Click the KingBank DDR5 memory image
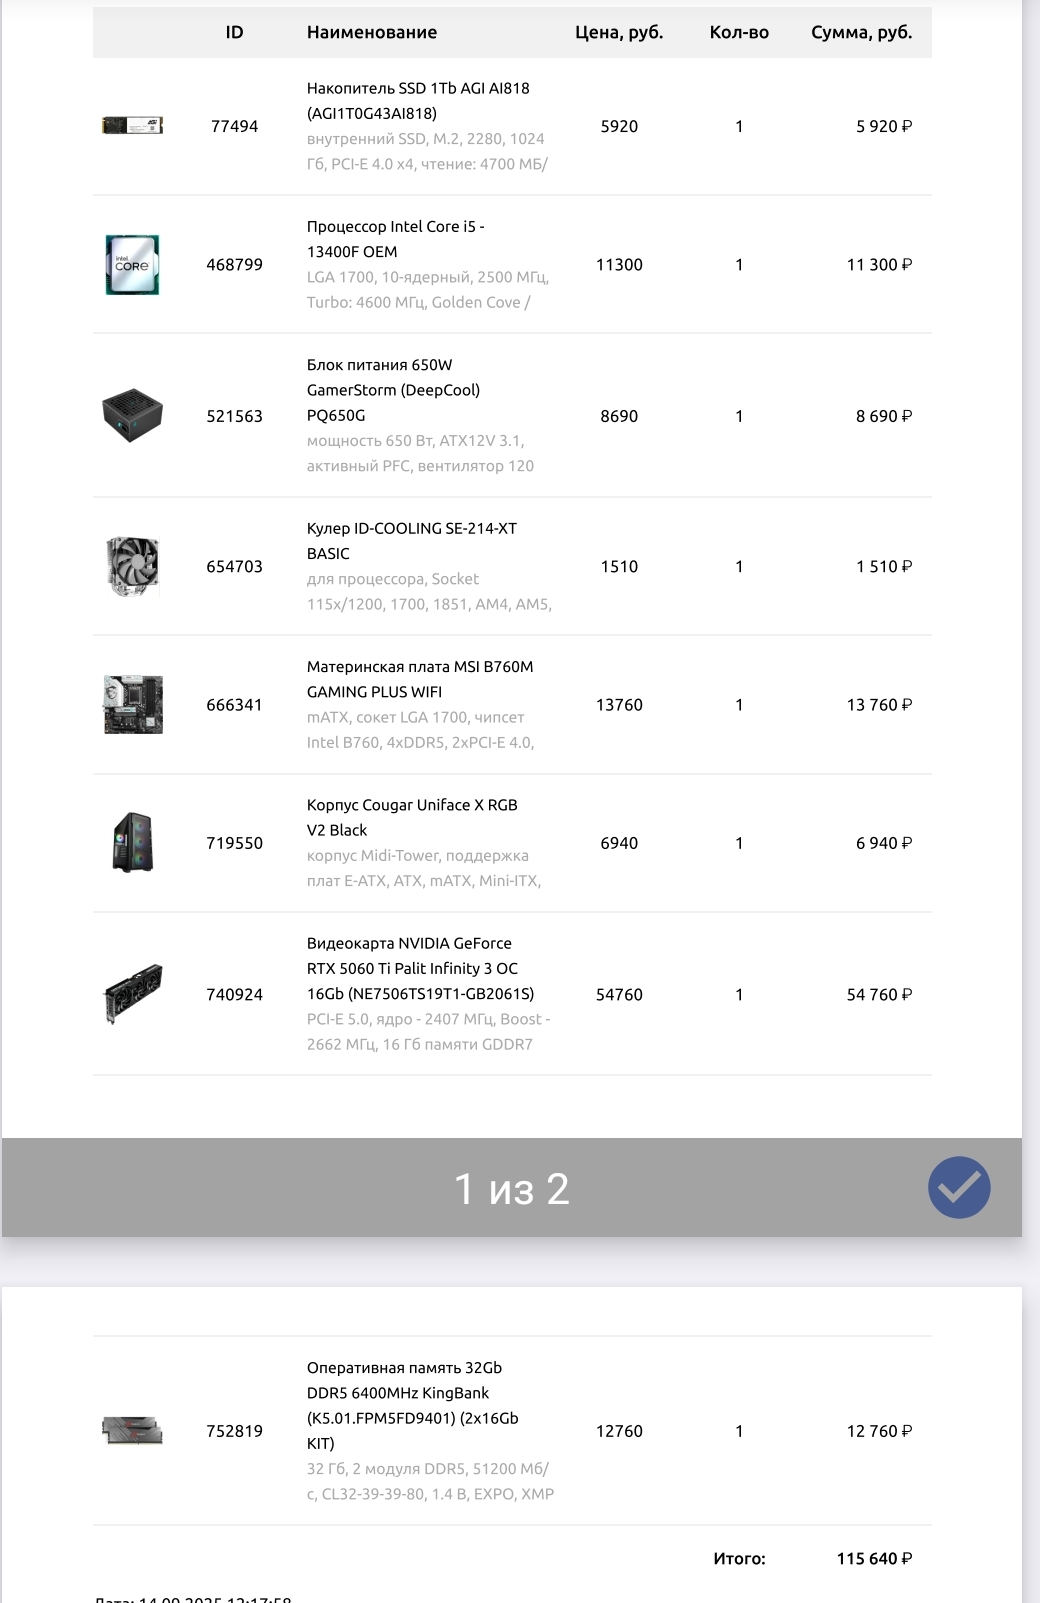The height and width of the screenshot is (1603, 1040). (x=133, y=1430)
